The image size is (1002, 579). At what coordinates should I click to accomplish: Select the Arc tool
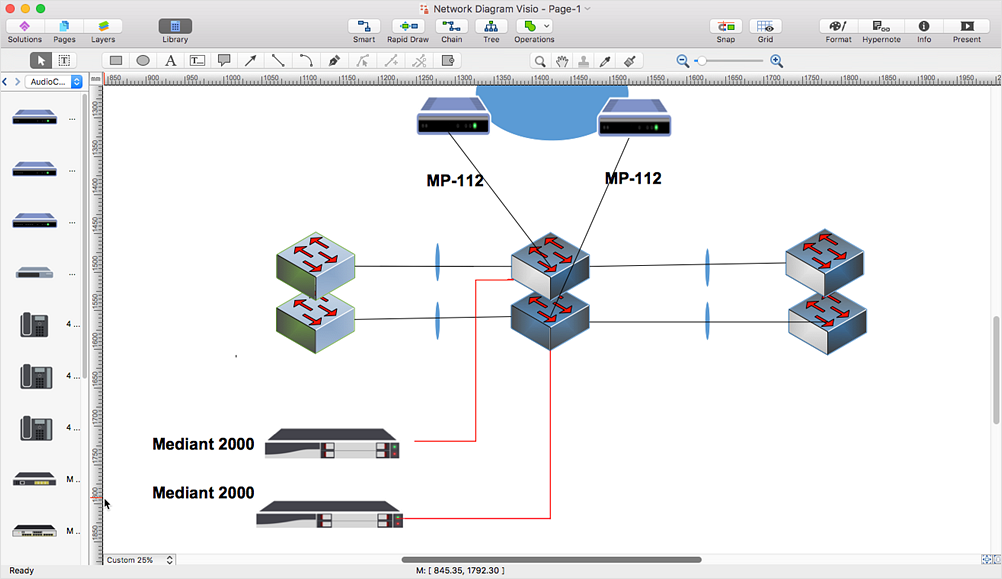(x=306, y=61)
